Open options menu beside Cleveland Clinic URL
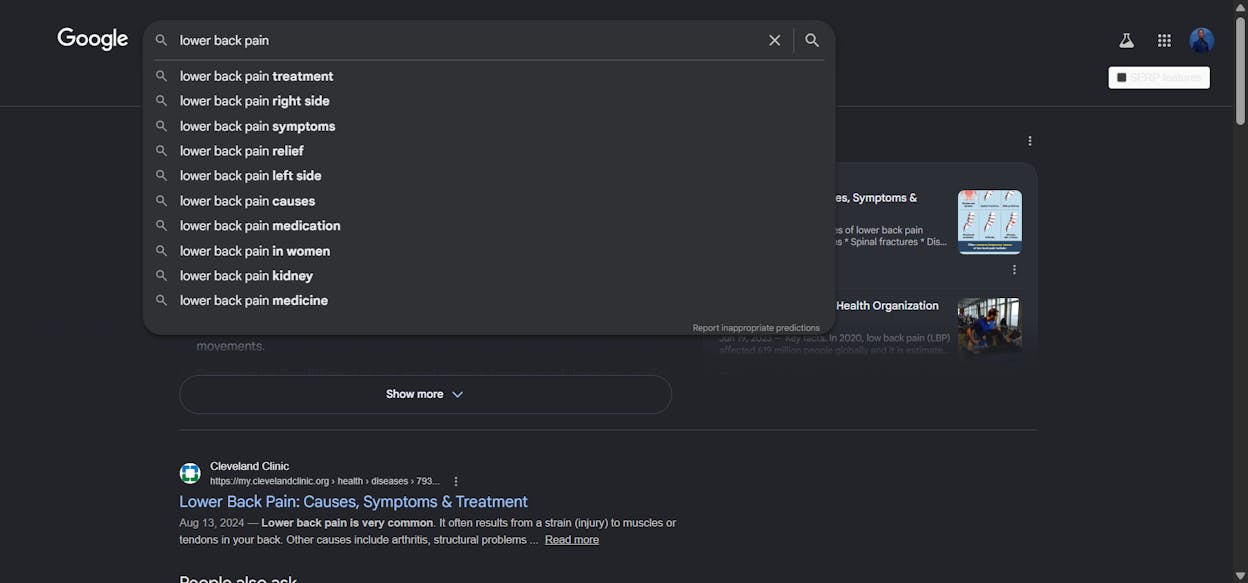The width and height of the screenshot is (1248, 583). click(x=456, y=481)
